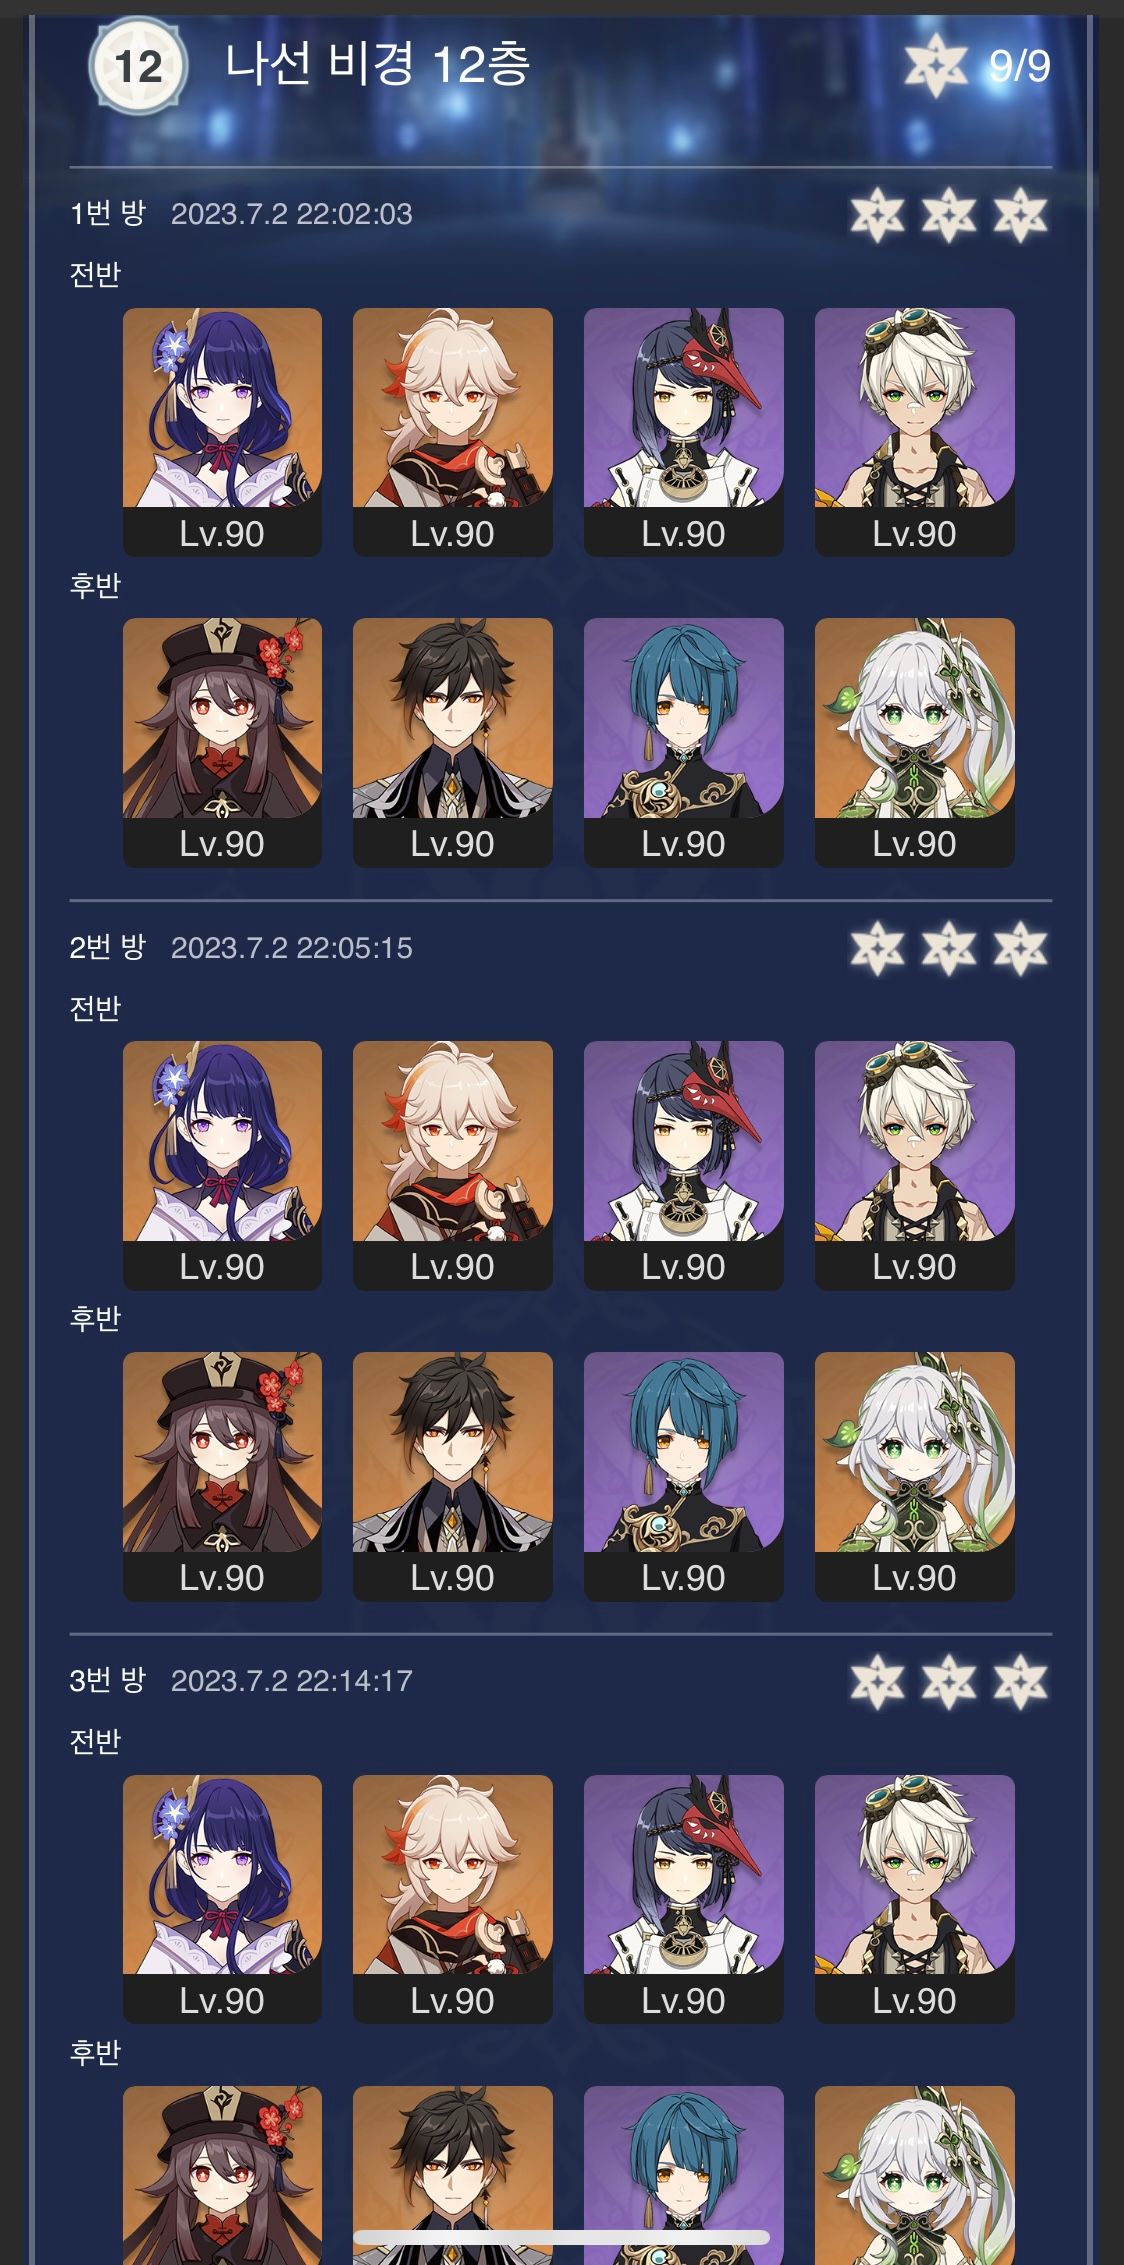Tap Nahida portrait in chamber 2 second half

pyautogui.click(x=915, y=1476)
